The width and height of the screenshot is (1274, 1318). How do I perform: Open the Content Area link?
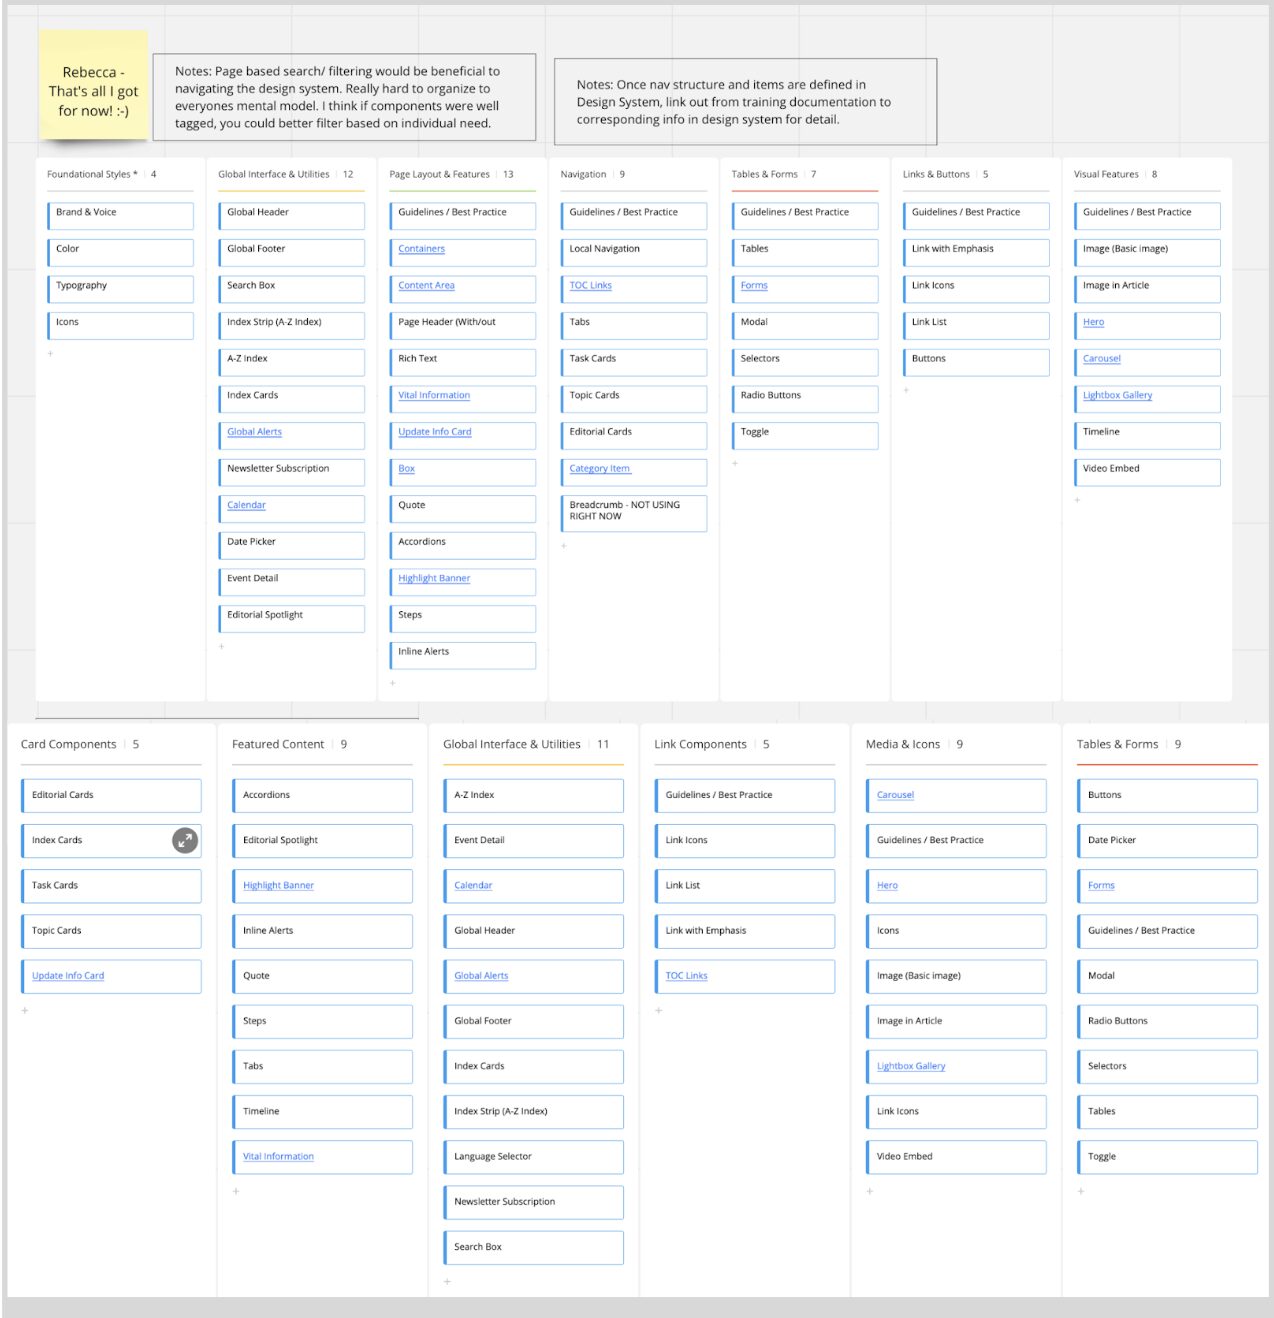426,286
